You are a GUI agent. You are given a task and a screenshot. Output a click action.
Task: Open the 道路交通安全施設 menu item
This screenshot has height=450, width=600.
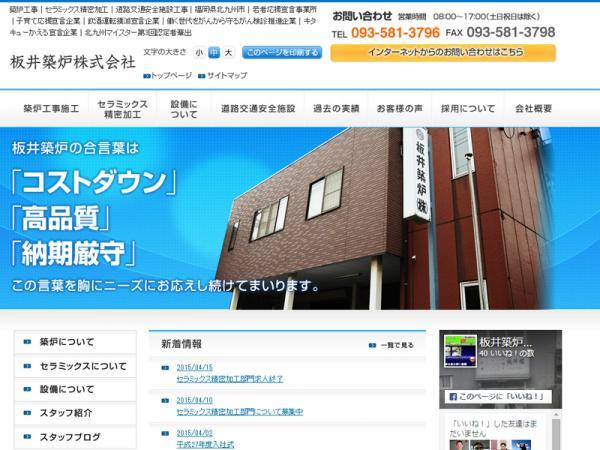click(x=258, y=109)
